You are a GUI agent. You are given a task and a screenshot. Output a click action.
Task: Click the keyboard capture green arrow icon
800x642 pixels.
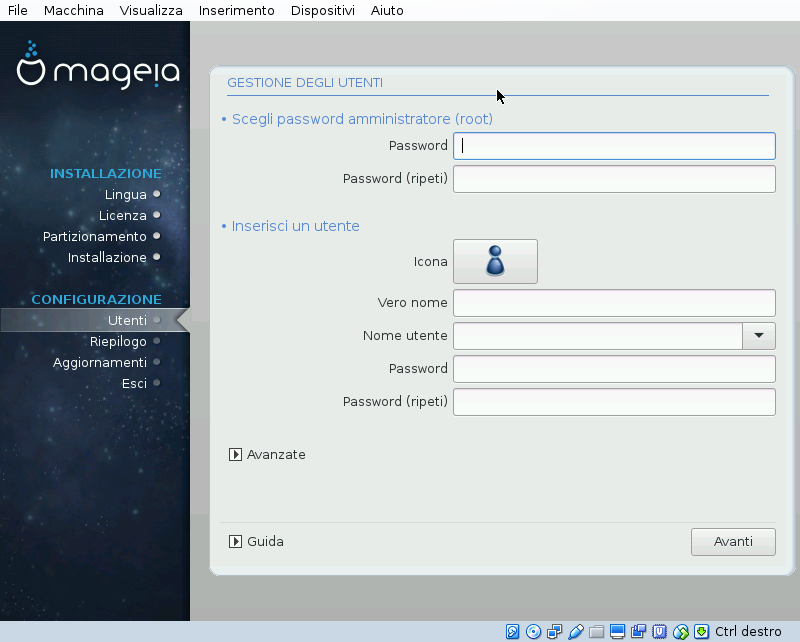click(x=702, y=632)
